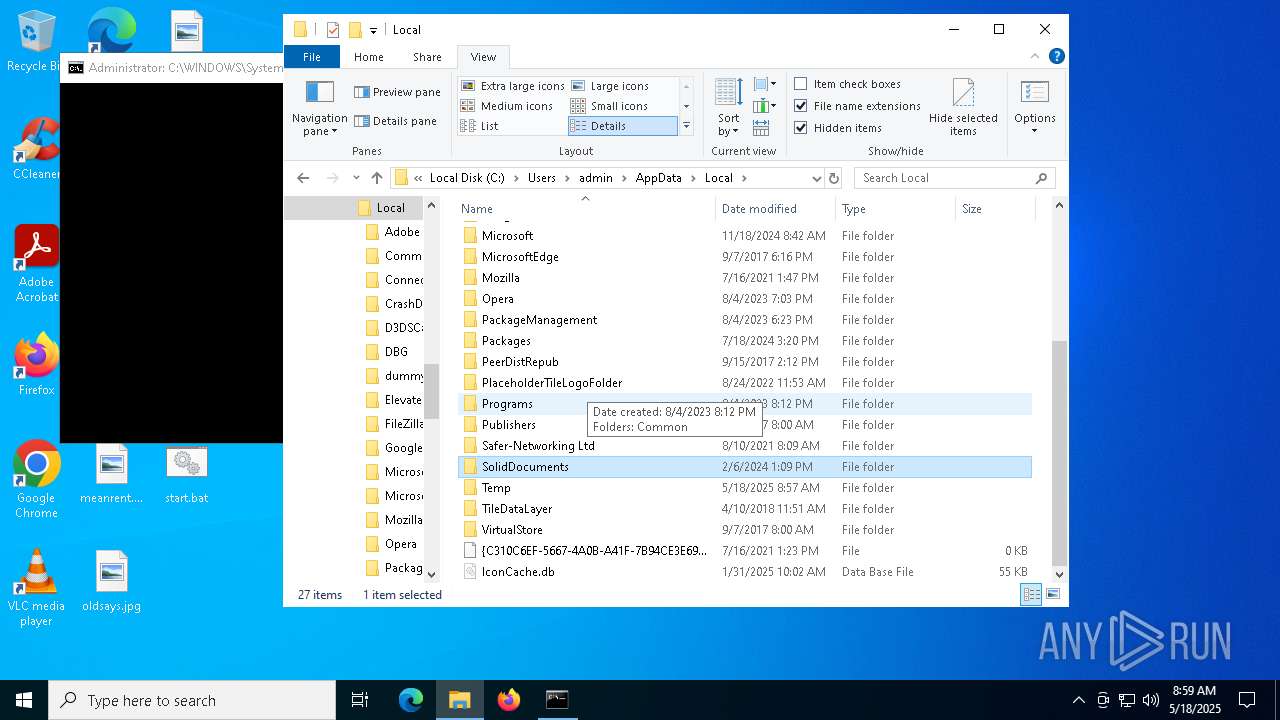Expand the layout gallery dropdown
The width and height of the screenshot is (1280, 720).
coord(686,126)
